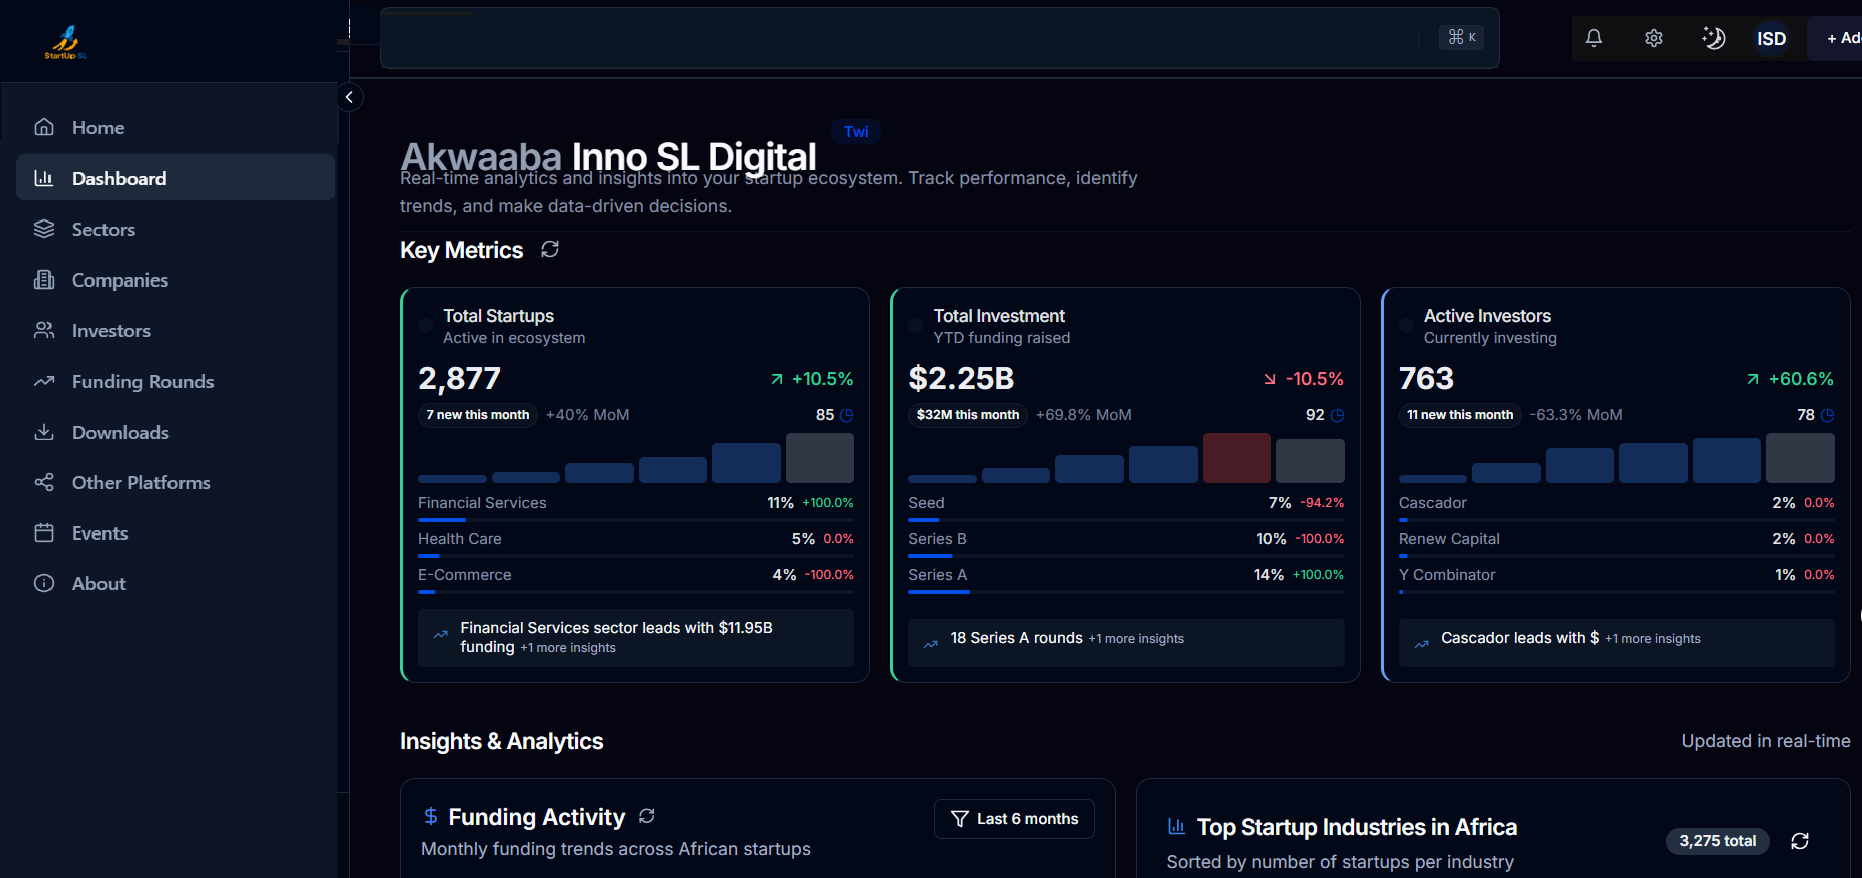Switch language using the Twi badge
This screenshot has height=878, width=1862.
(856, 132)
